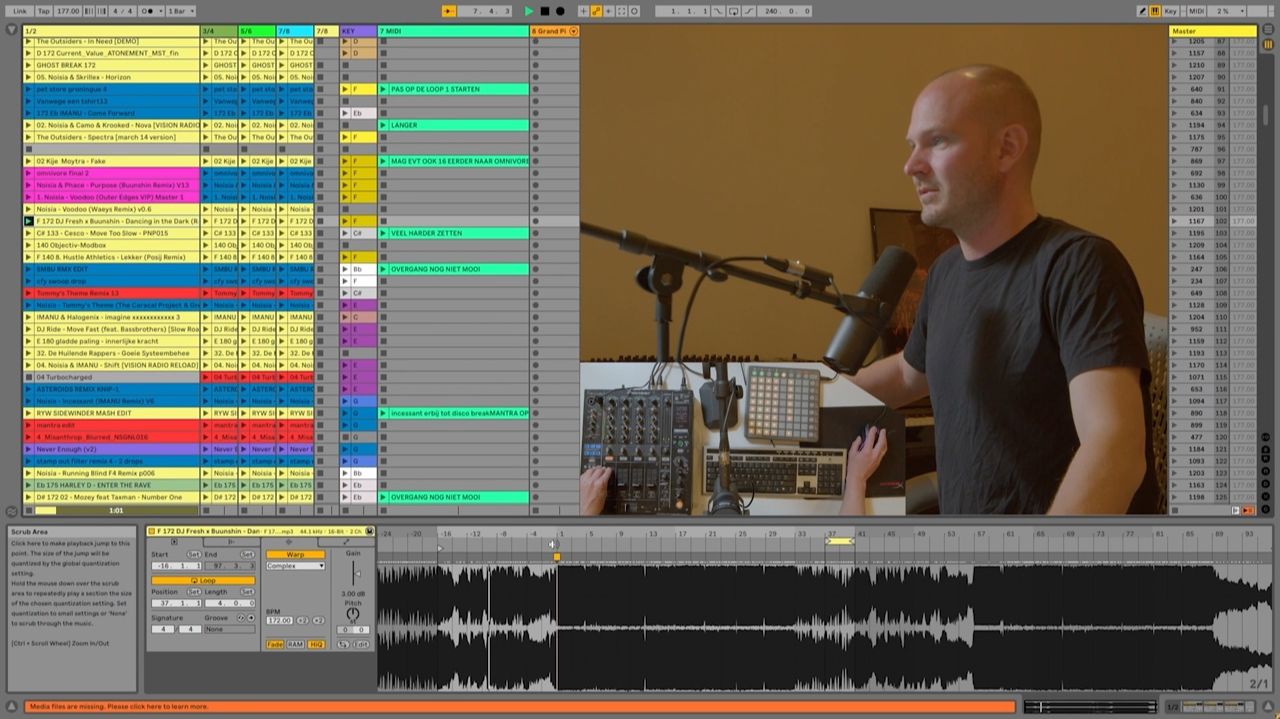The width and height of the screenshot is (1280, 719).
Task: Click the Pitch transpose knob
Action: 353,613
